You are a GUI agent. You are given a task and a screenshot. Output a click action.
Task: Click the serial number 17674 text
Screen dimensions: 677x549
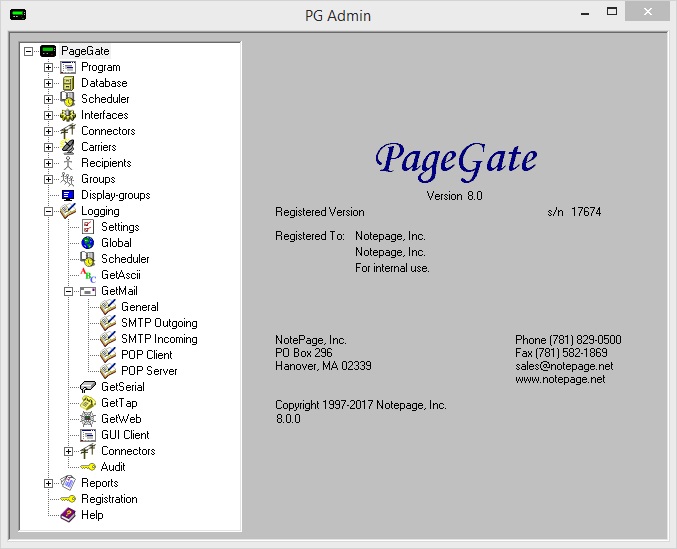[586, 212]
